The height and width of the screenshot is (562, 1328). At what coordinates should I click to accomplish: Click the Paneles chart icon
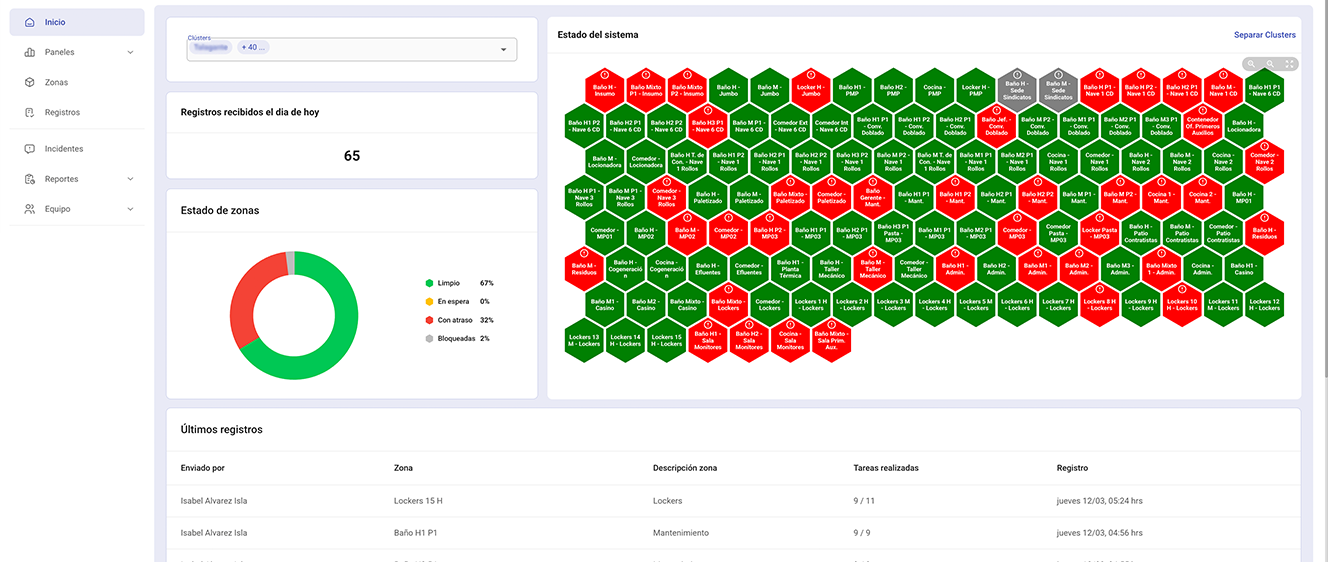29,52
